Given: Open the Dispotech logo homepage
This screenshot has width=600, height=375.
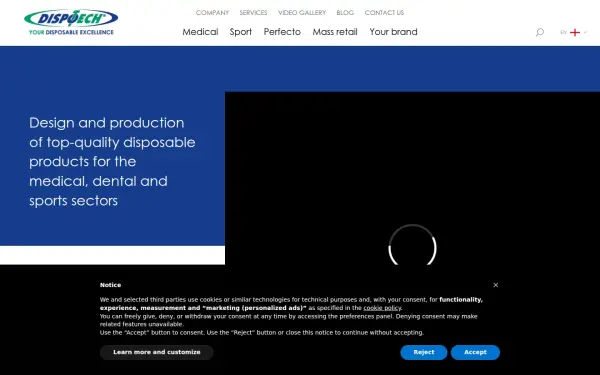Looking at the screenshot, I should (71, 22).
